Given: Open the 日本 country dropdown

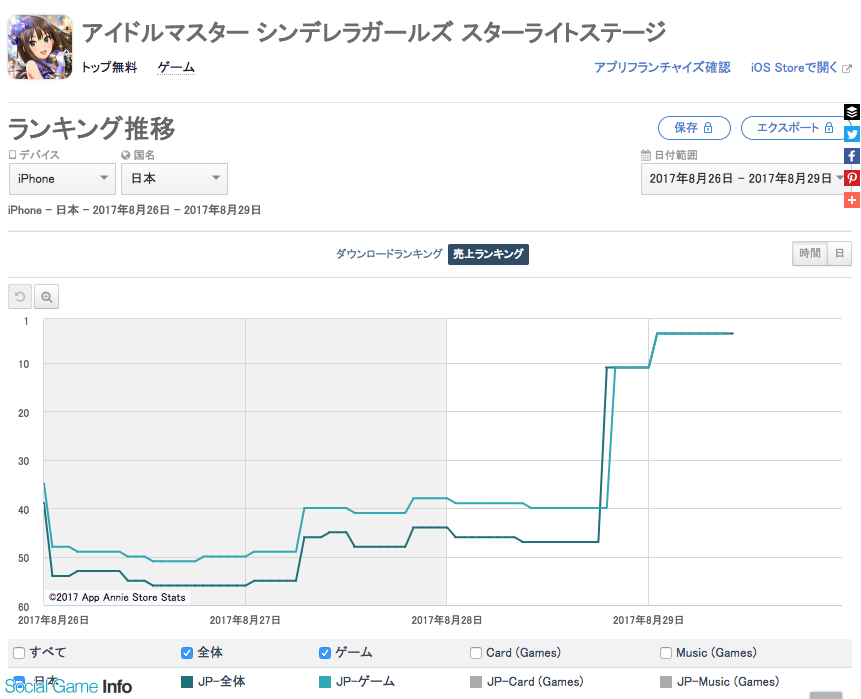Looking at the screenshot, I should pos(174,179).
